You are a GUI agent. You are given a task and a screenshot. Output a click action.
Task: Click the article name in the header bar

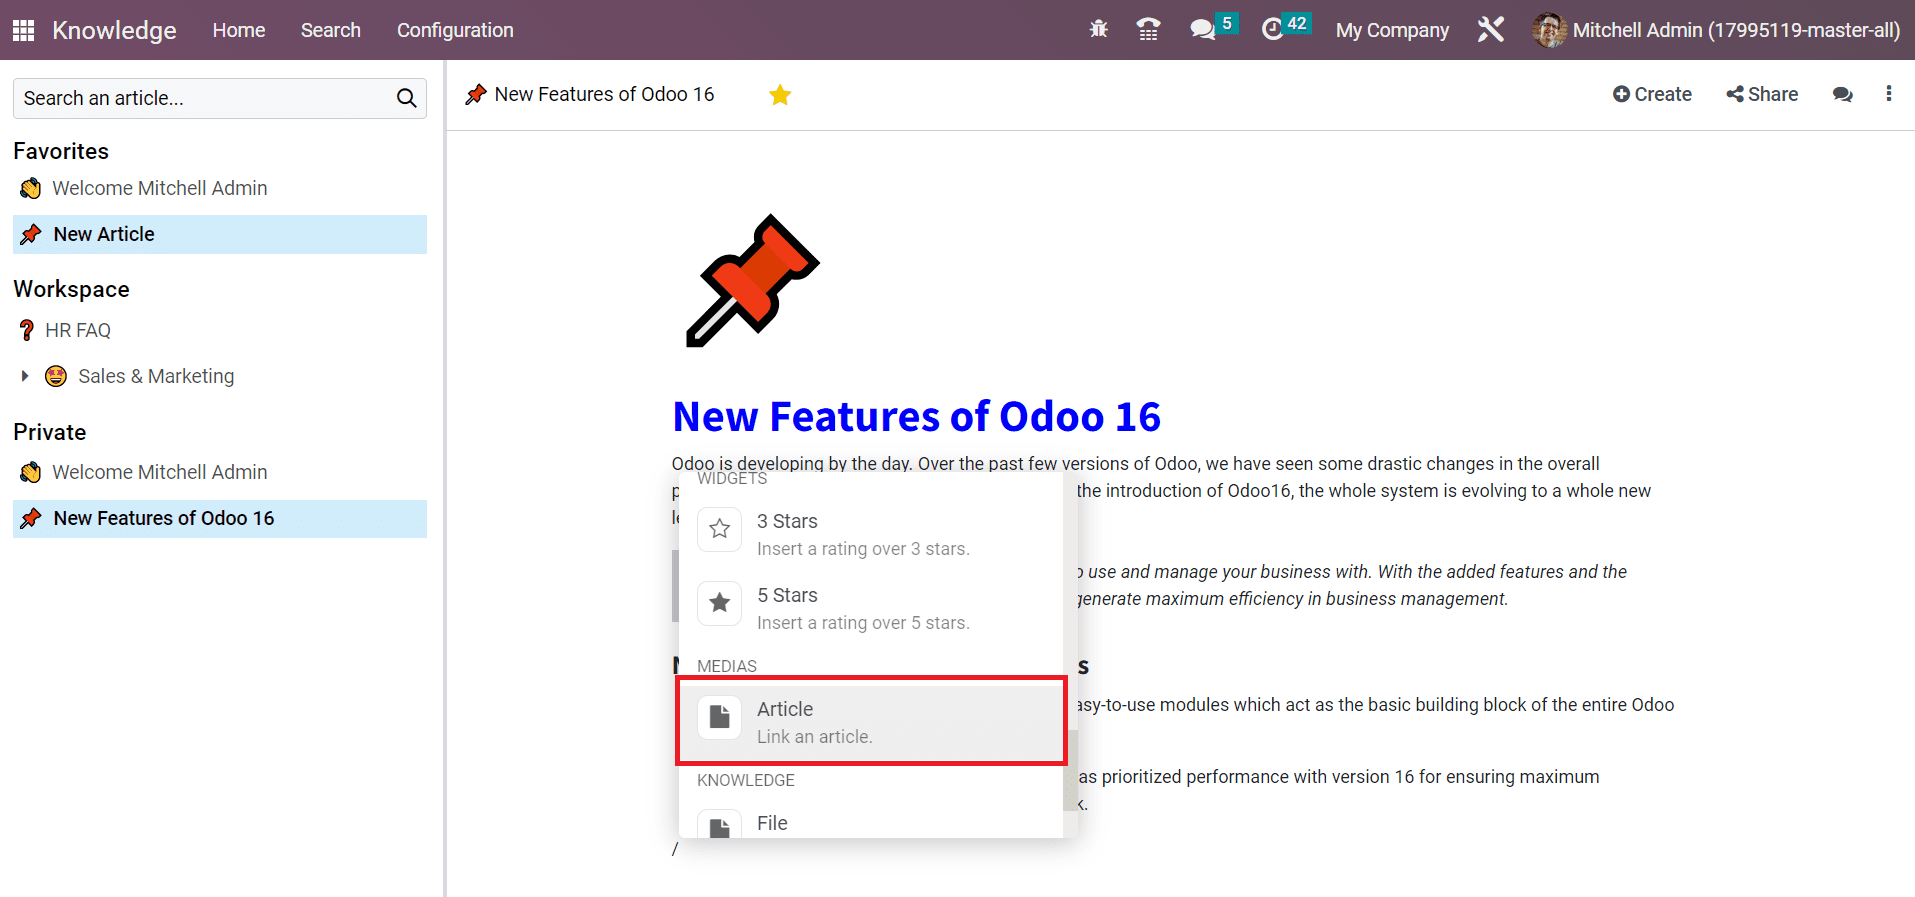click(x=604, y=94)
